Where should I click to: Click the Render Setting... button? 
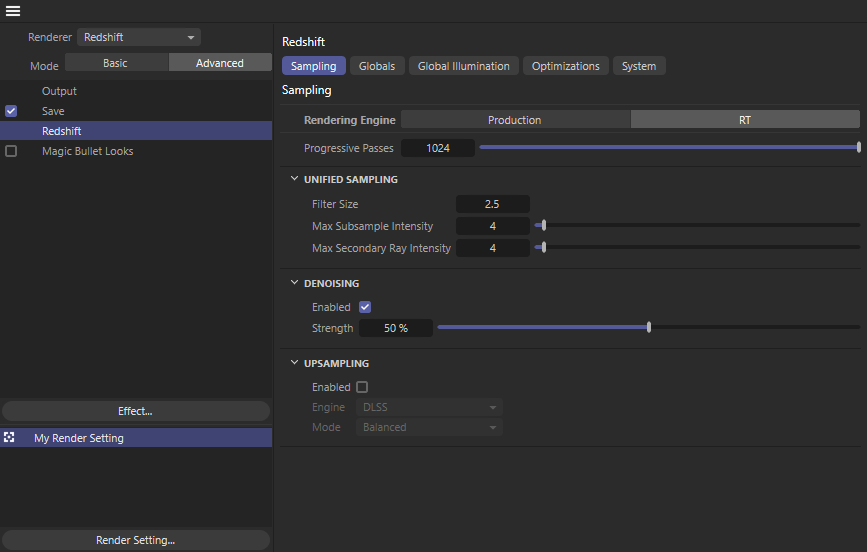[135, 540]
